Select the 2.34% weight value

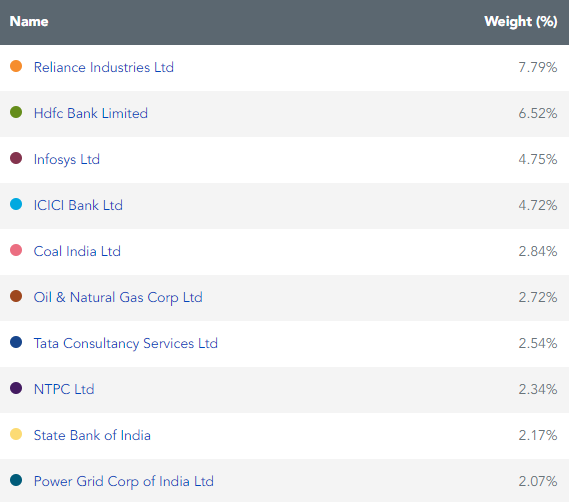tap(538, 389)
